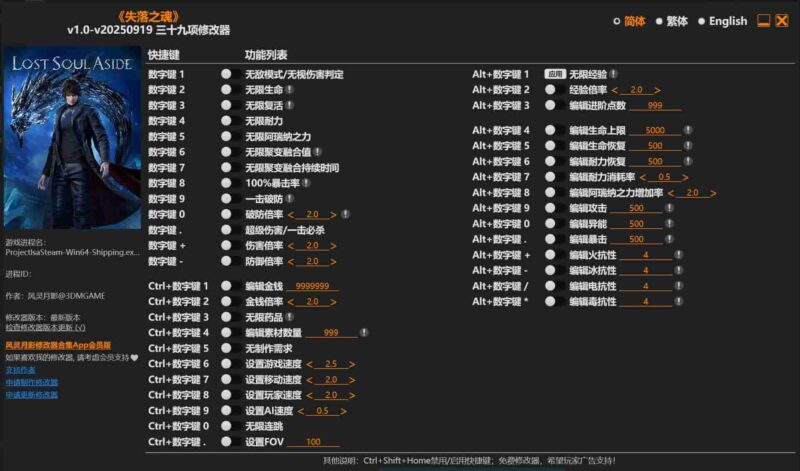This screenshot has height=471, width=800.
Task: Toggle 无限聚变融合持续时间 switch
Action: pos(231,167)
